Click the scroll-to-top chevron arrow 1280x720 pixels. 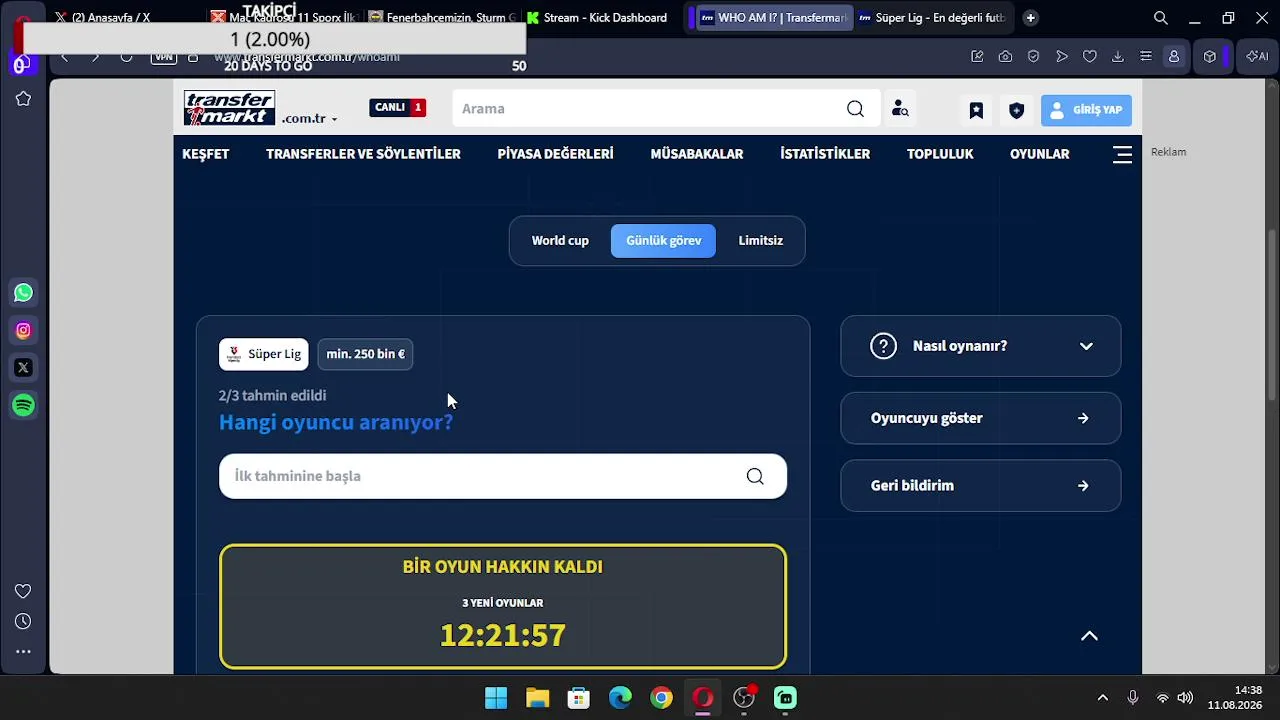tap(1090, 636)
